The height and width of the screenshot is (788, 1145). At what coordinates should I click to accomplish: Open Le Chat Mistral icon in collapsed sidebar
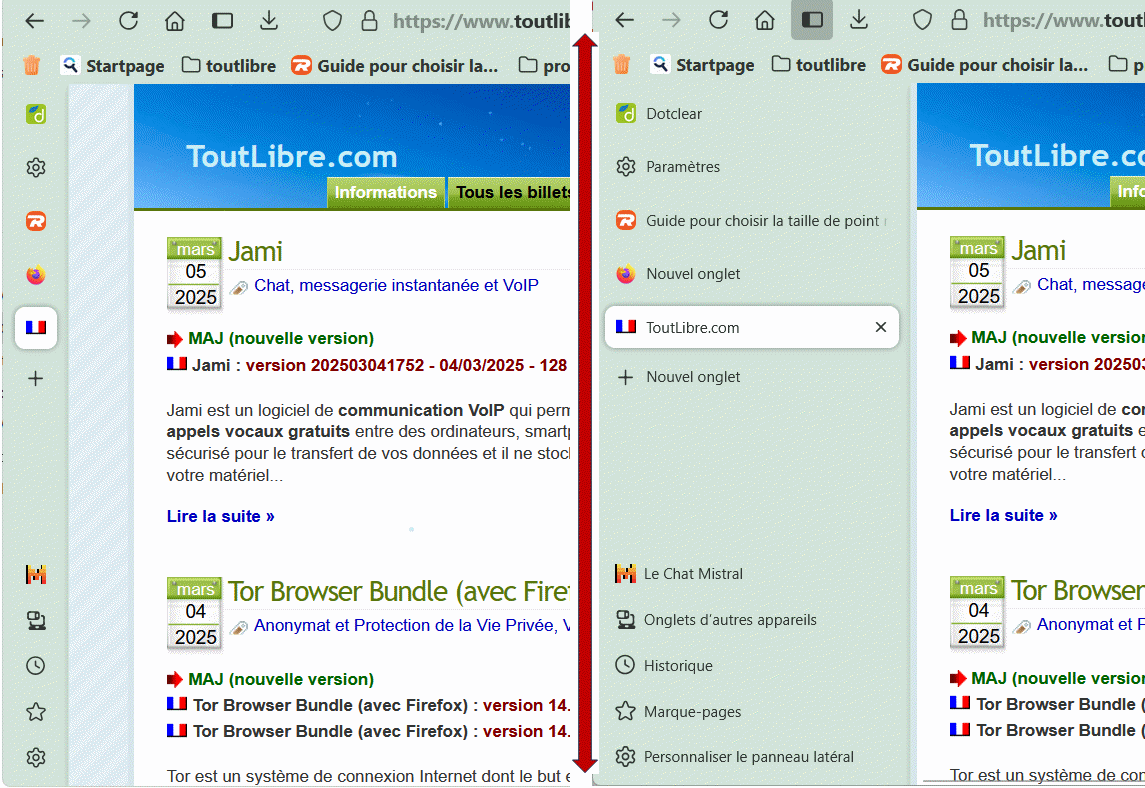coord(36,575)
